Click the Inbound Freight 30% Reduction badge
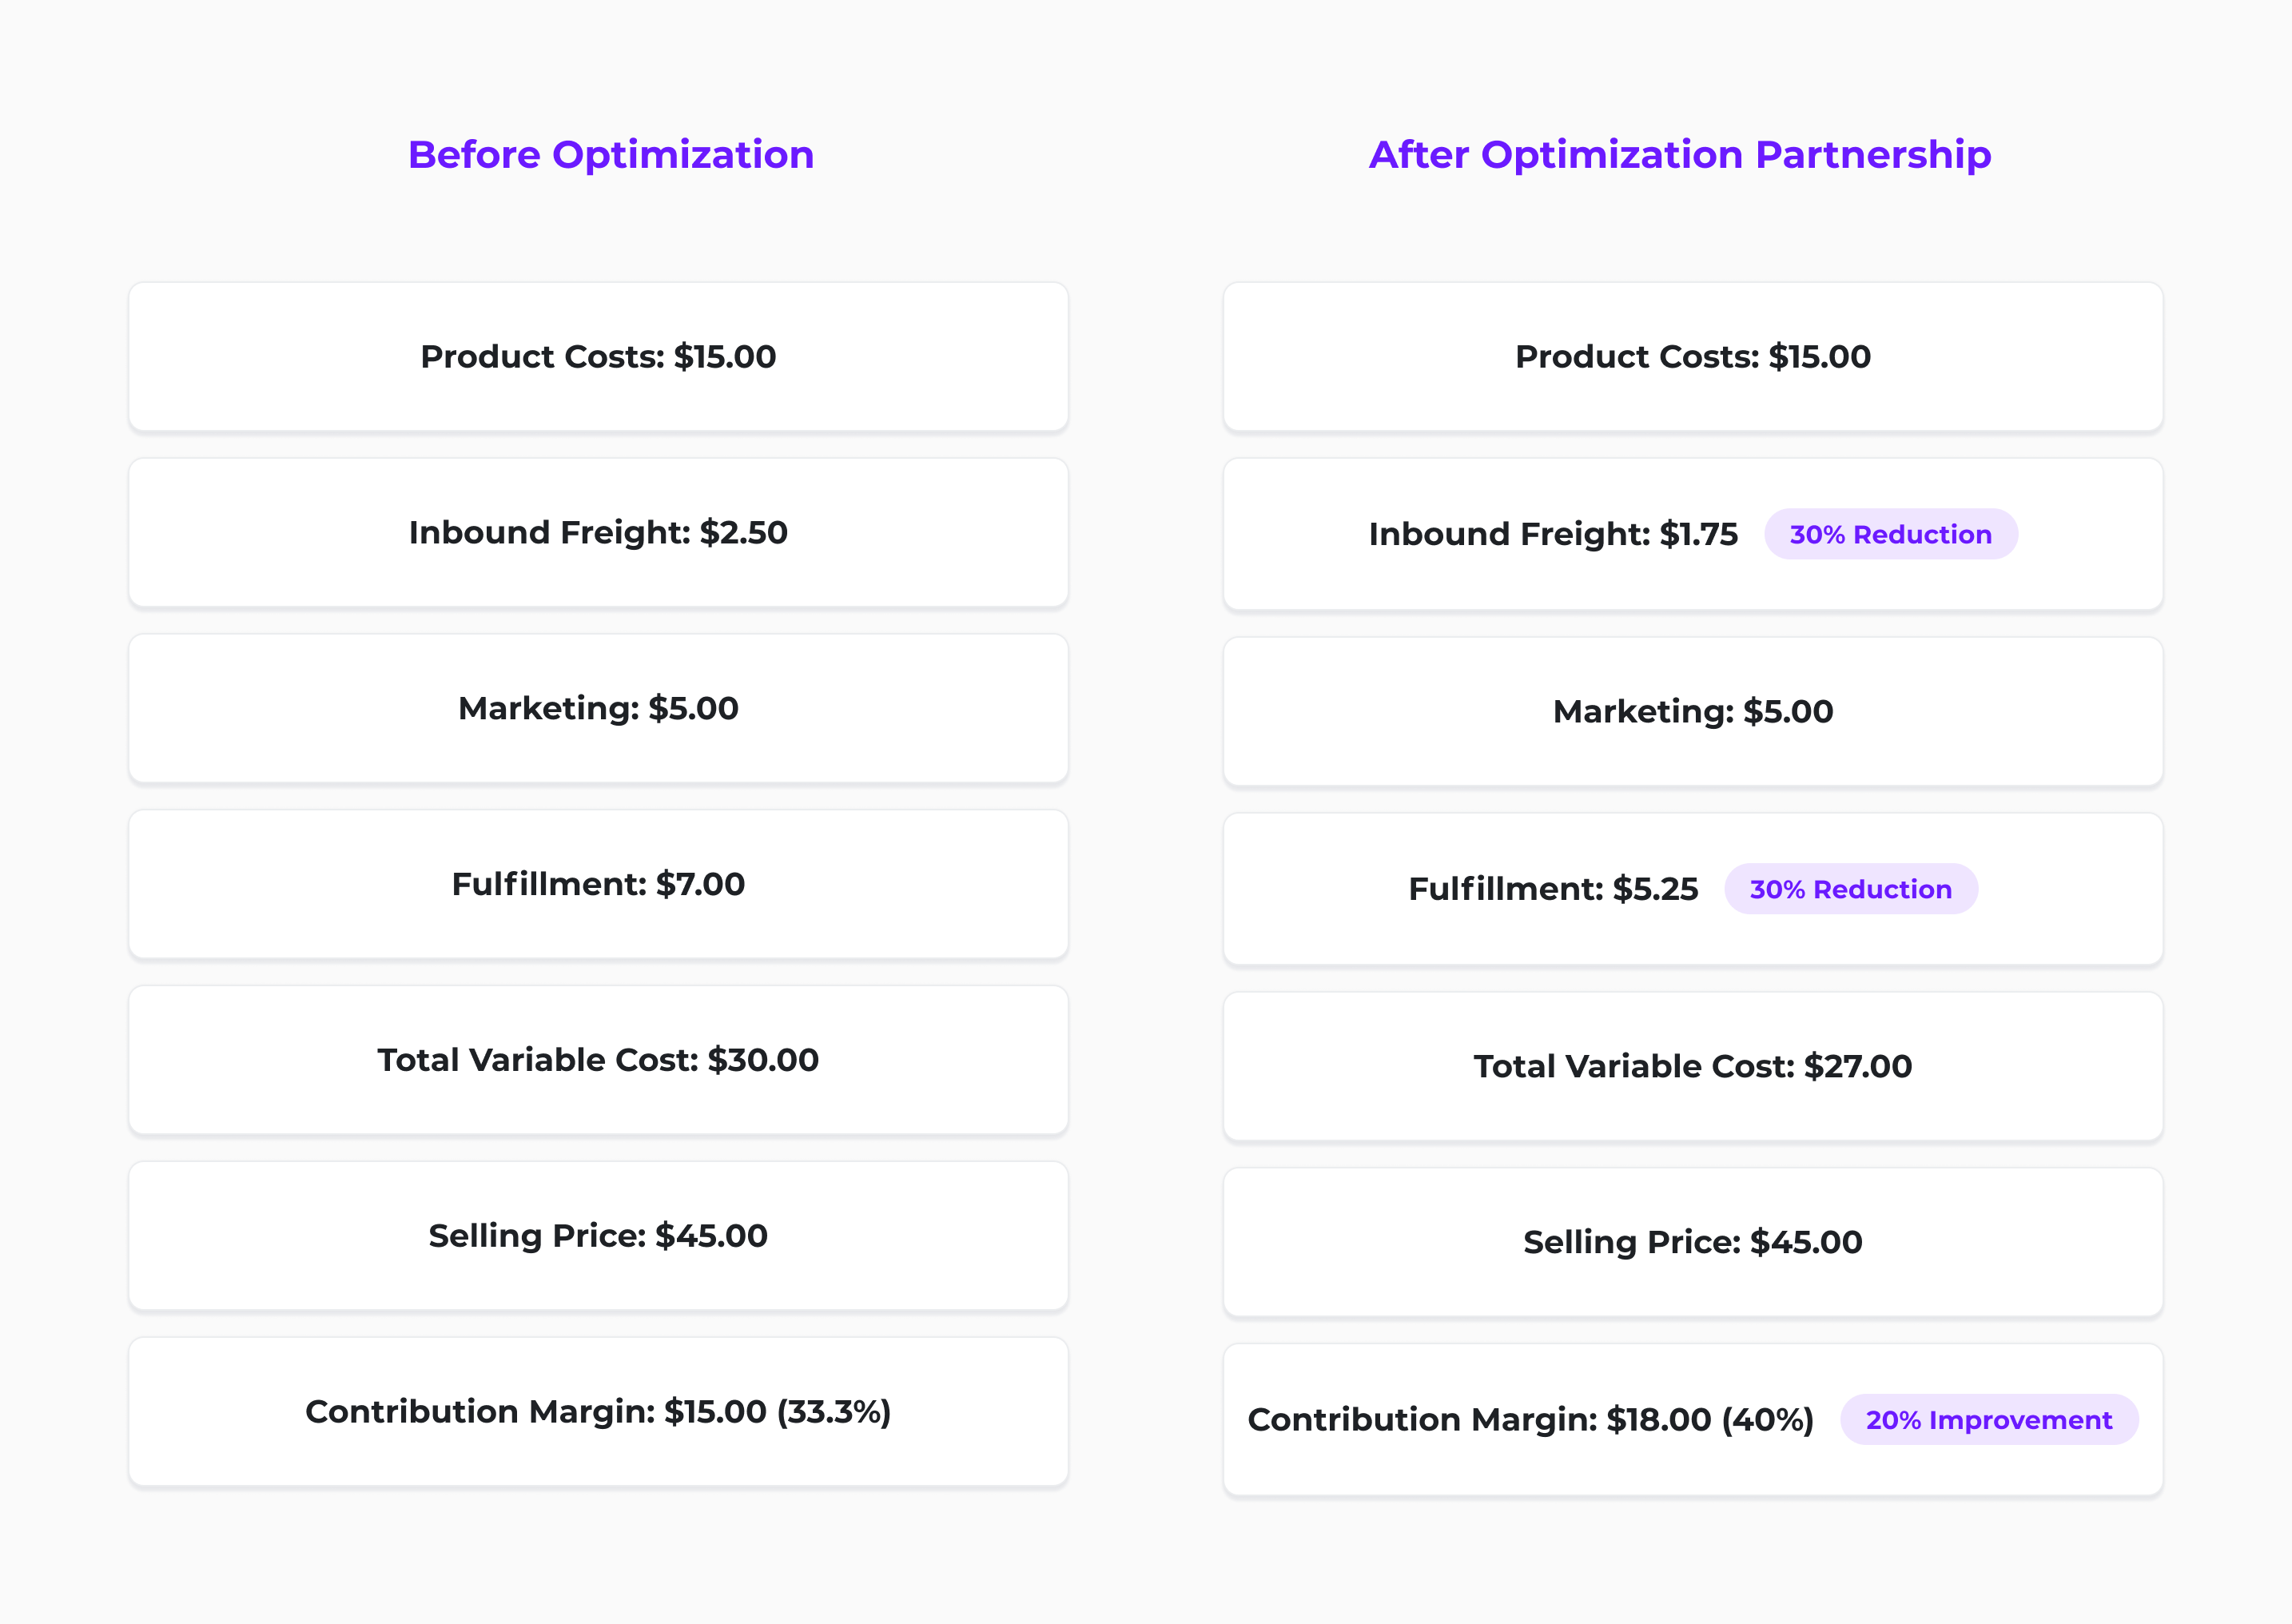This screenshot has height=1624, width=2292. [x=1890, y=535]
